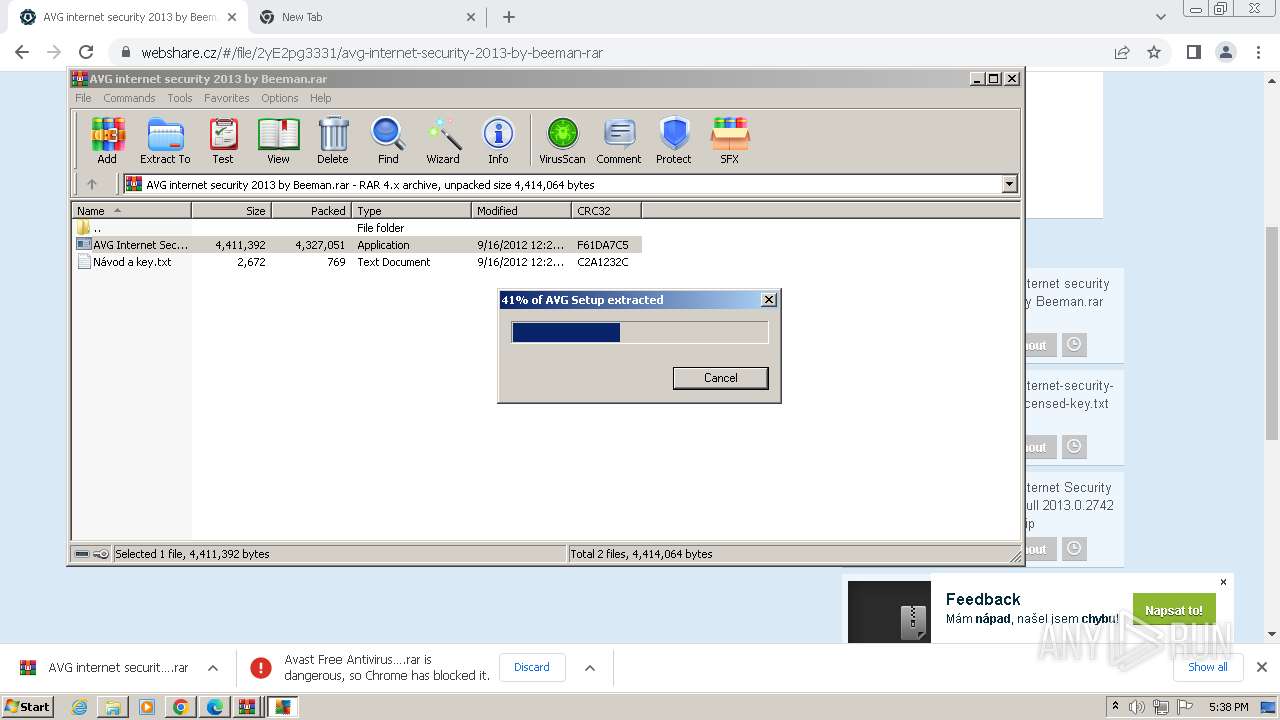The width and height of the screenshot is (1280, 720).
Task: Bookmark this page with star icon
Action: tap(1154, 52)
